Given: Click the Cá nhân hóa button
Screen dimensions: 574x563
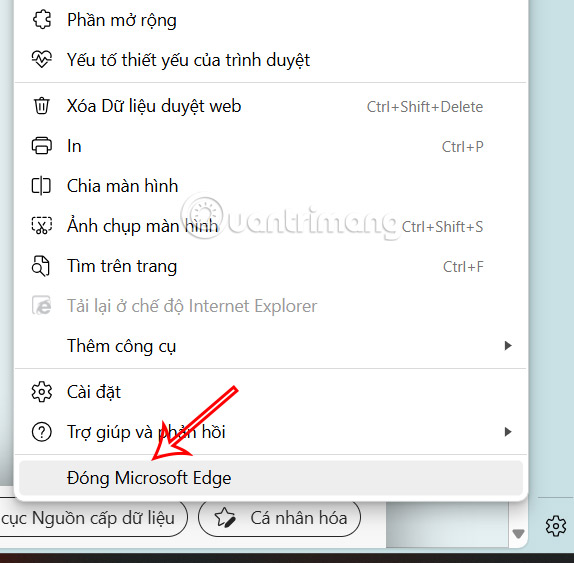Looking at the screenshot, I should (x=279, y=518).
